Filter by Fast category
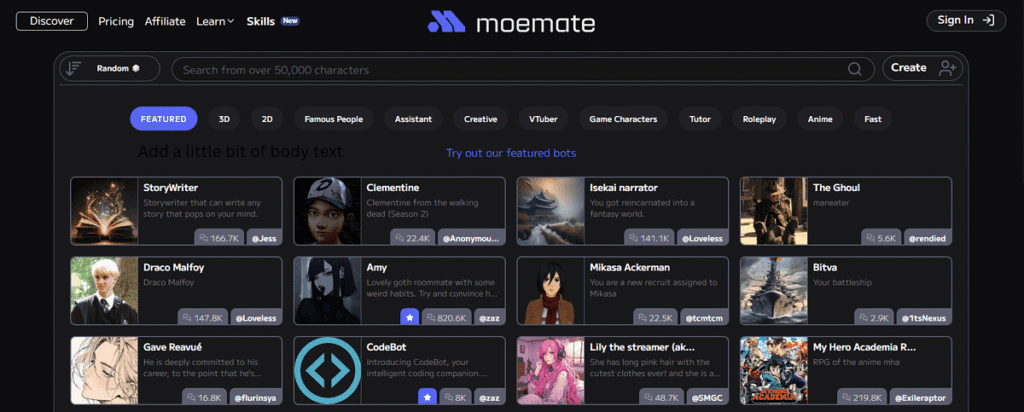The image size is (1024, 412). click(873, 119)
